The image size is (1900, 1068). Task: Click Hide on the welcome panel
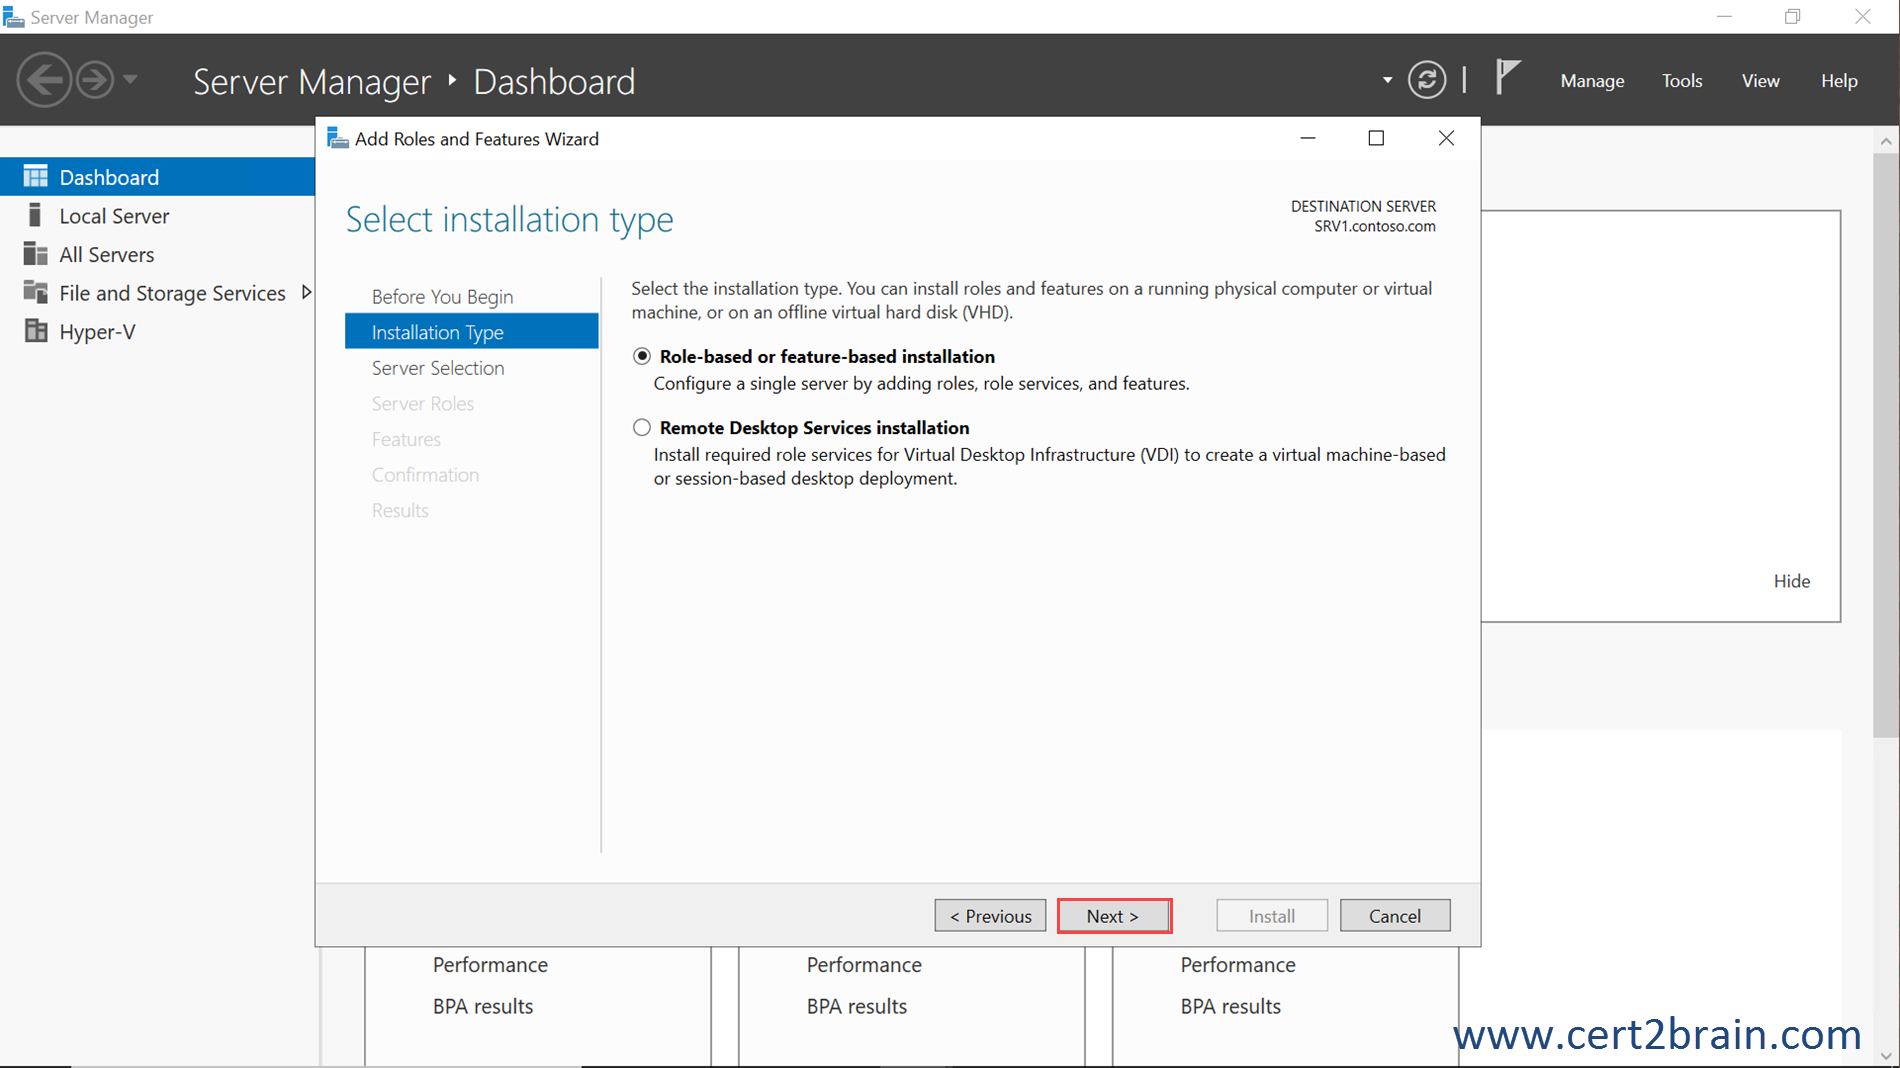point(1791,580)
